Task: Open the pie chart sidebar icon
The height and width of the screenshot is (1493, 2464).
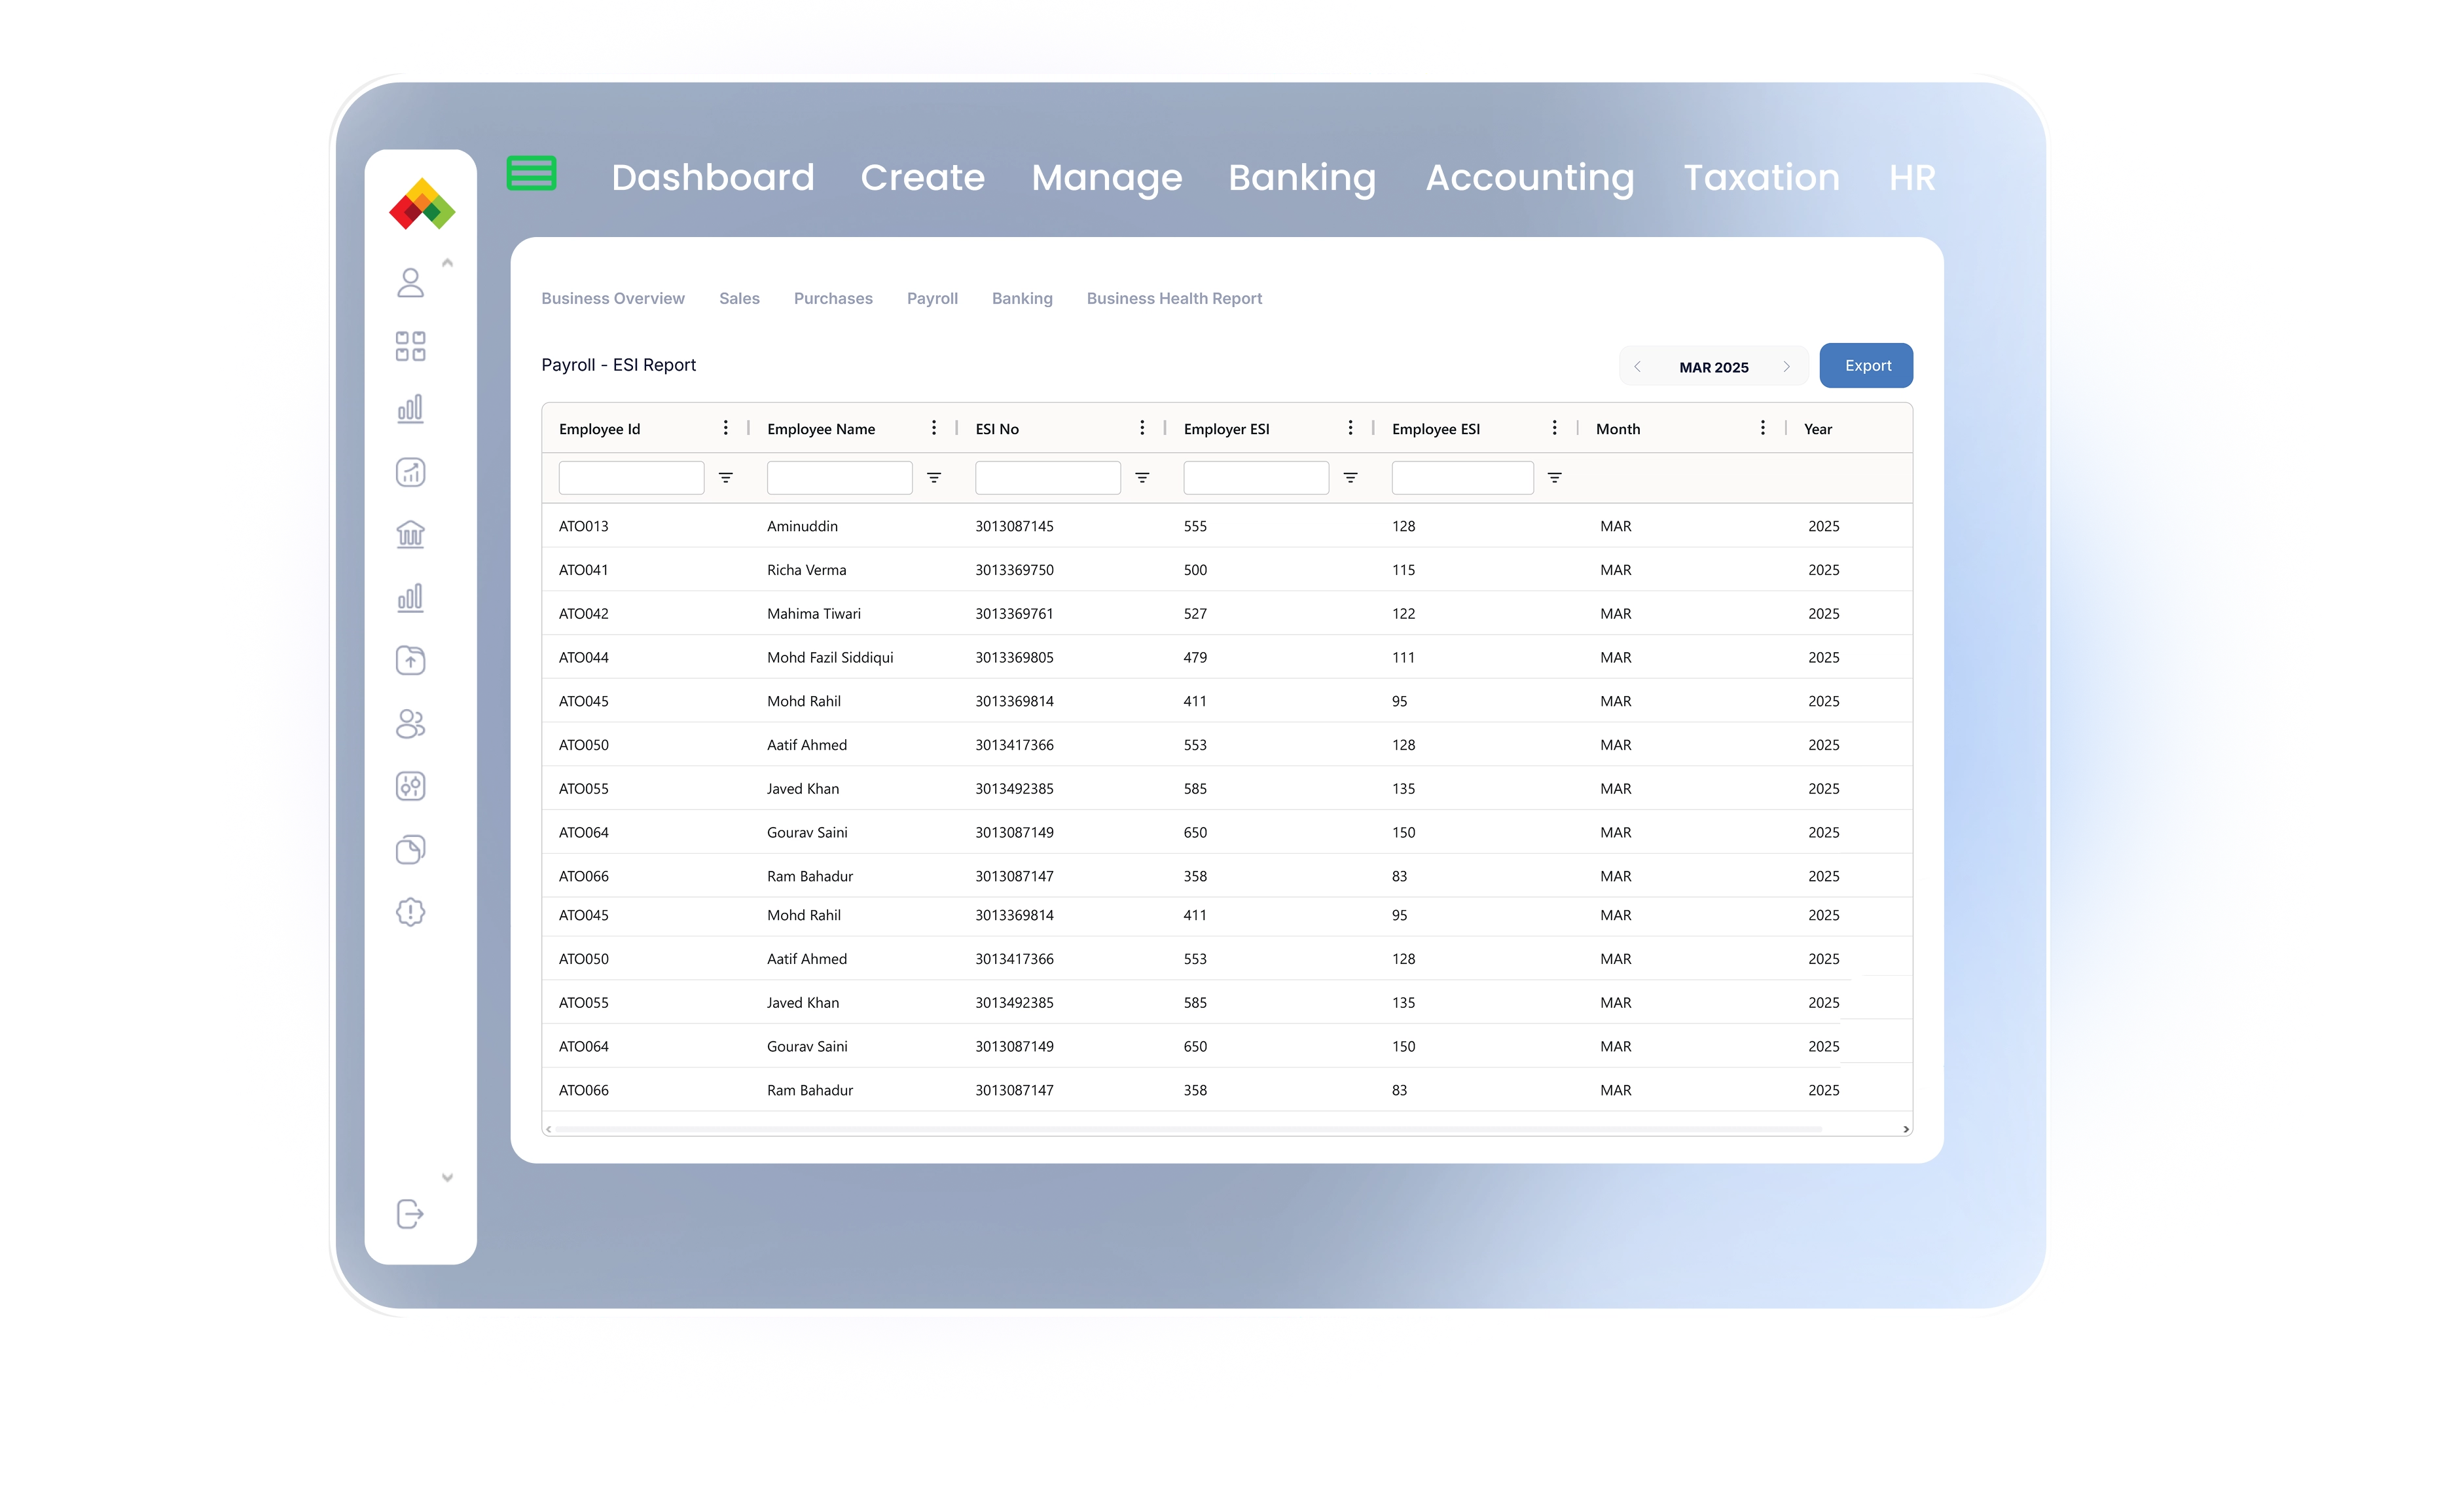Action: coord(410,849)
